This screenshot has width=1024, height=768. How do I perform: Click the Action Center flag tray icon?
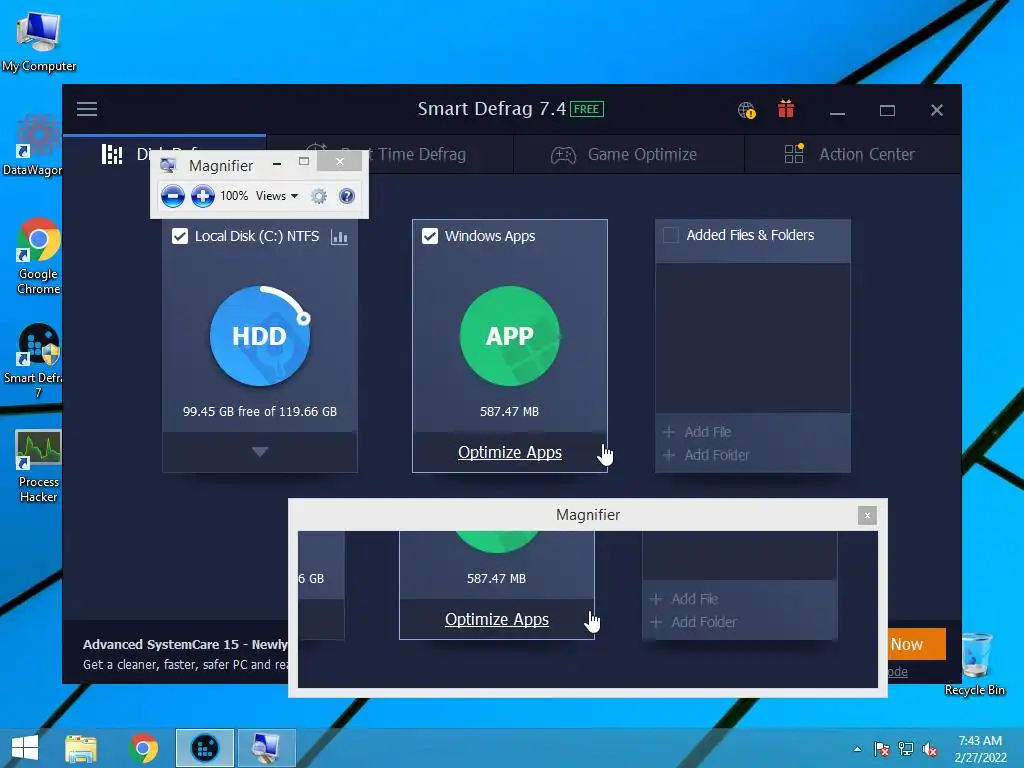coord(882,749)
